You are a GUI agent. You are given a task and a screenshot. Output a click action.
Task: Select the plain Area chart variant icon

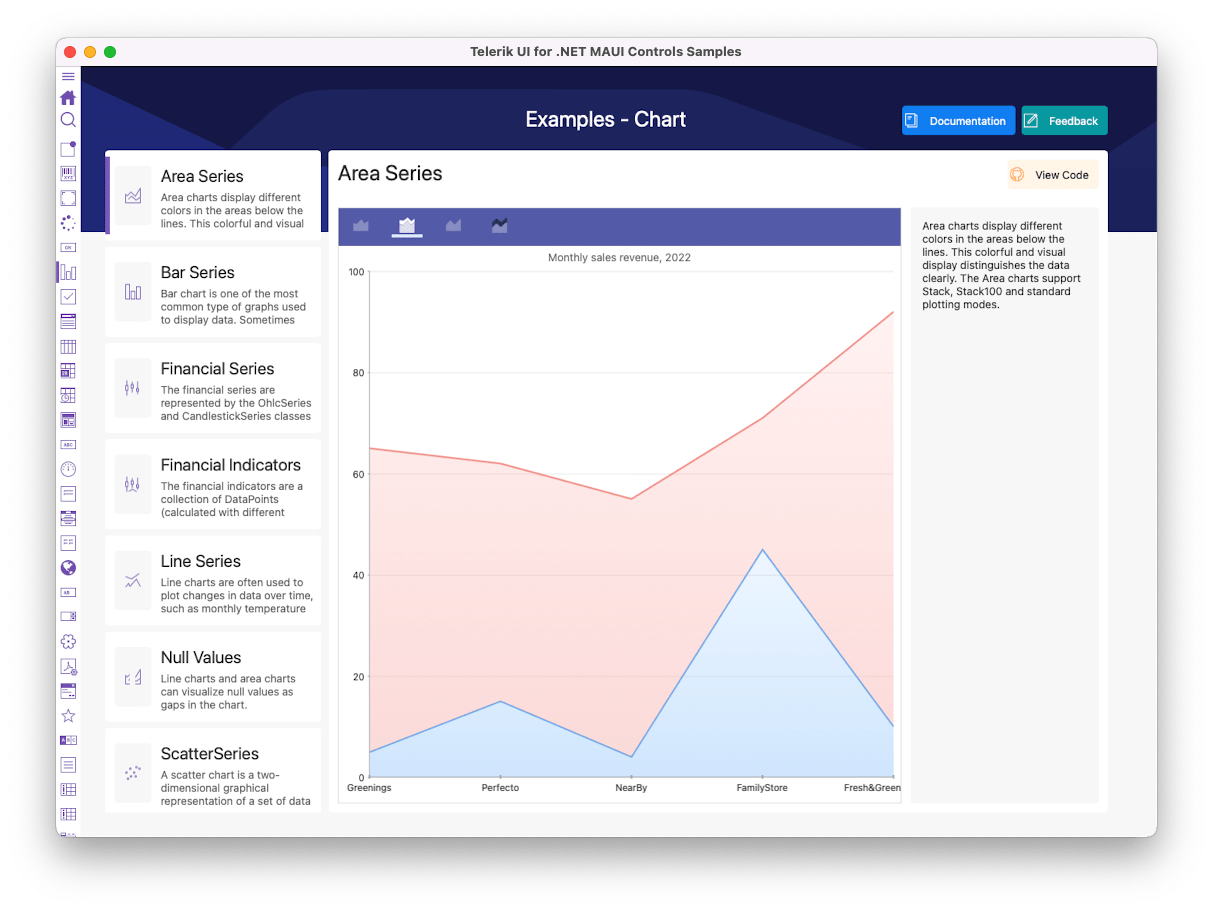tap(361, 226)
